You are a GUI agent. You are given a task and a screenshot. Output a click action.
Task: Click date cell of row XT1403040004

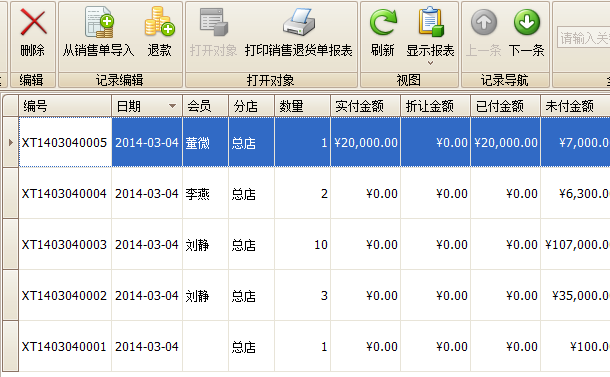coord(147,193)
